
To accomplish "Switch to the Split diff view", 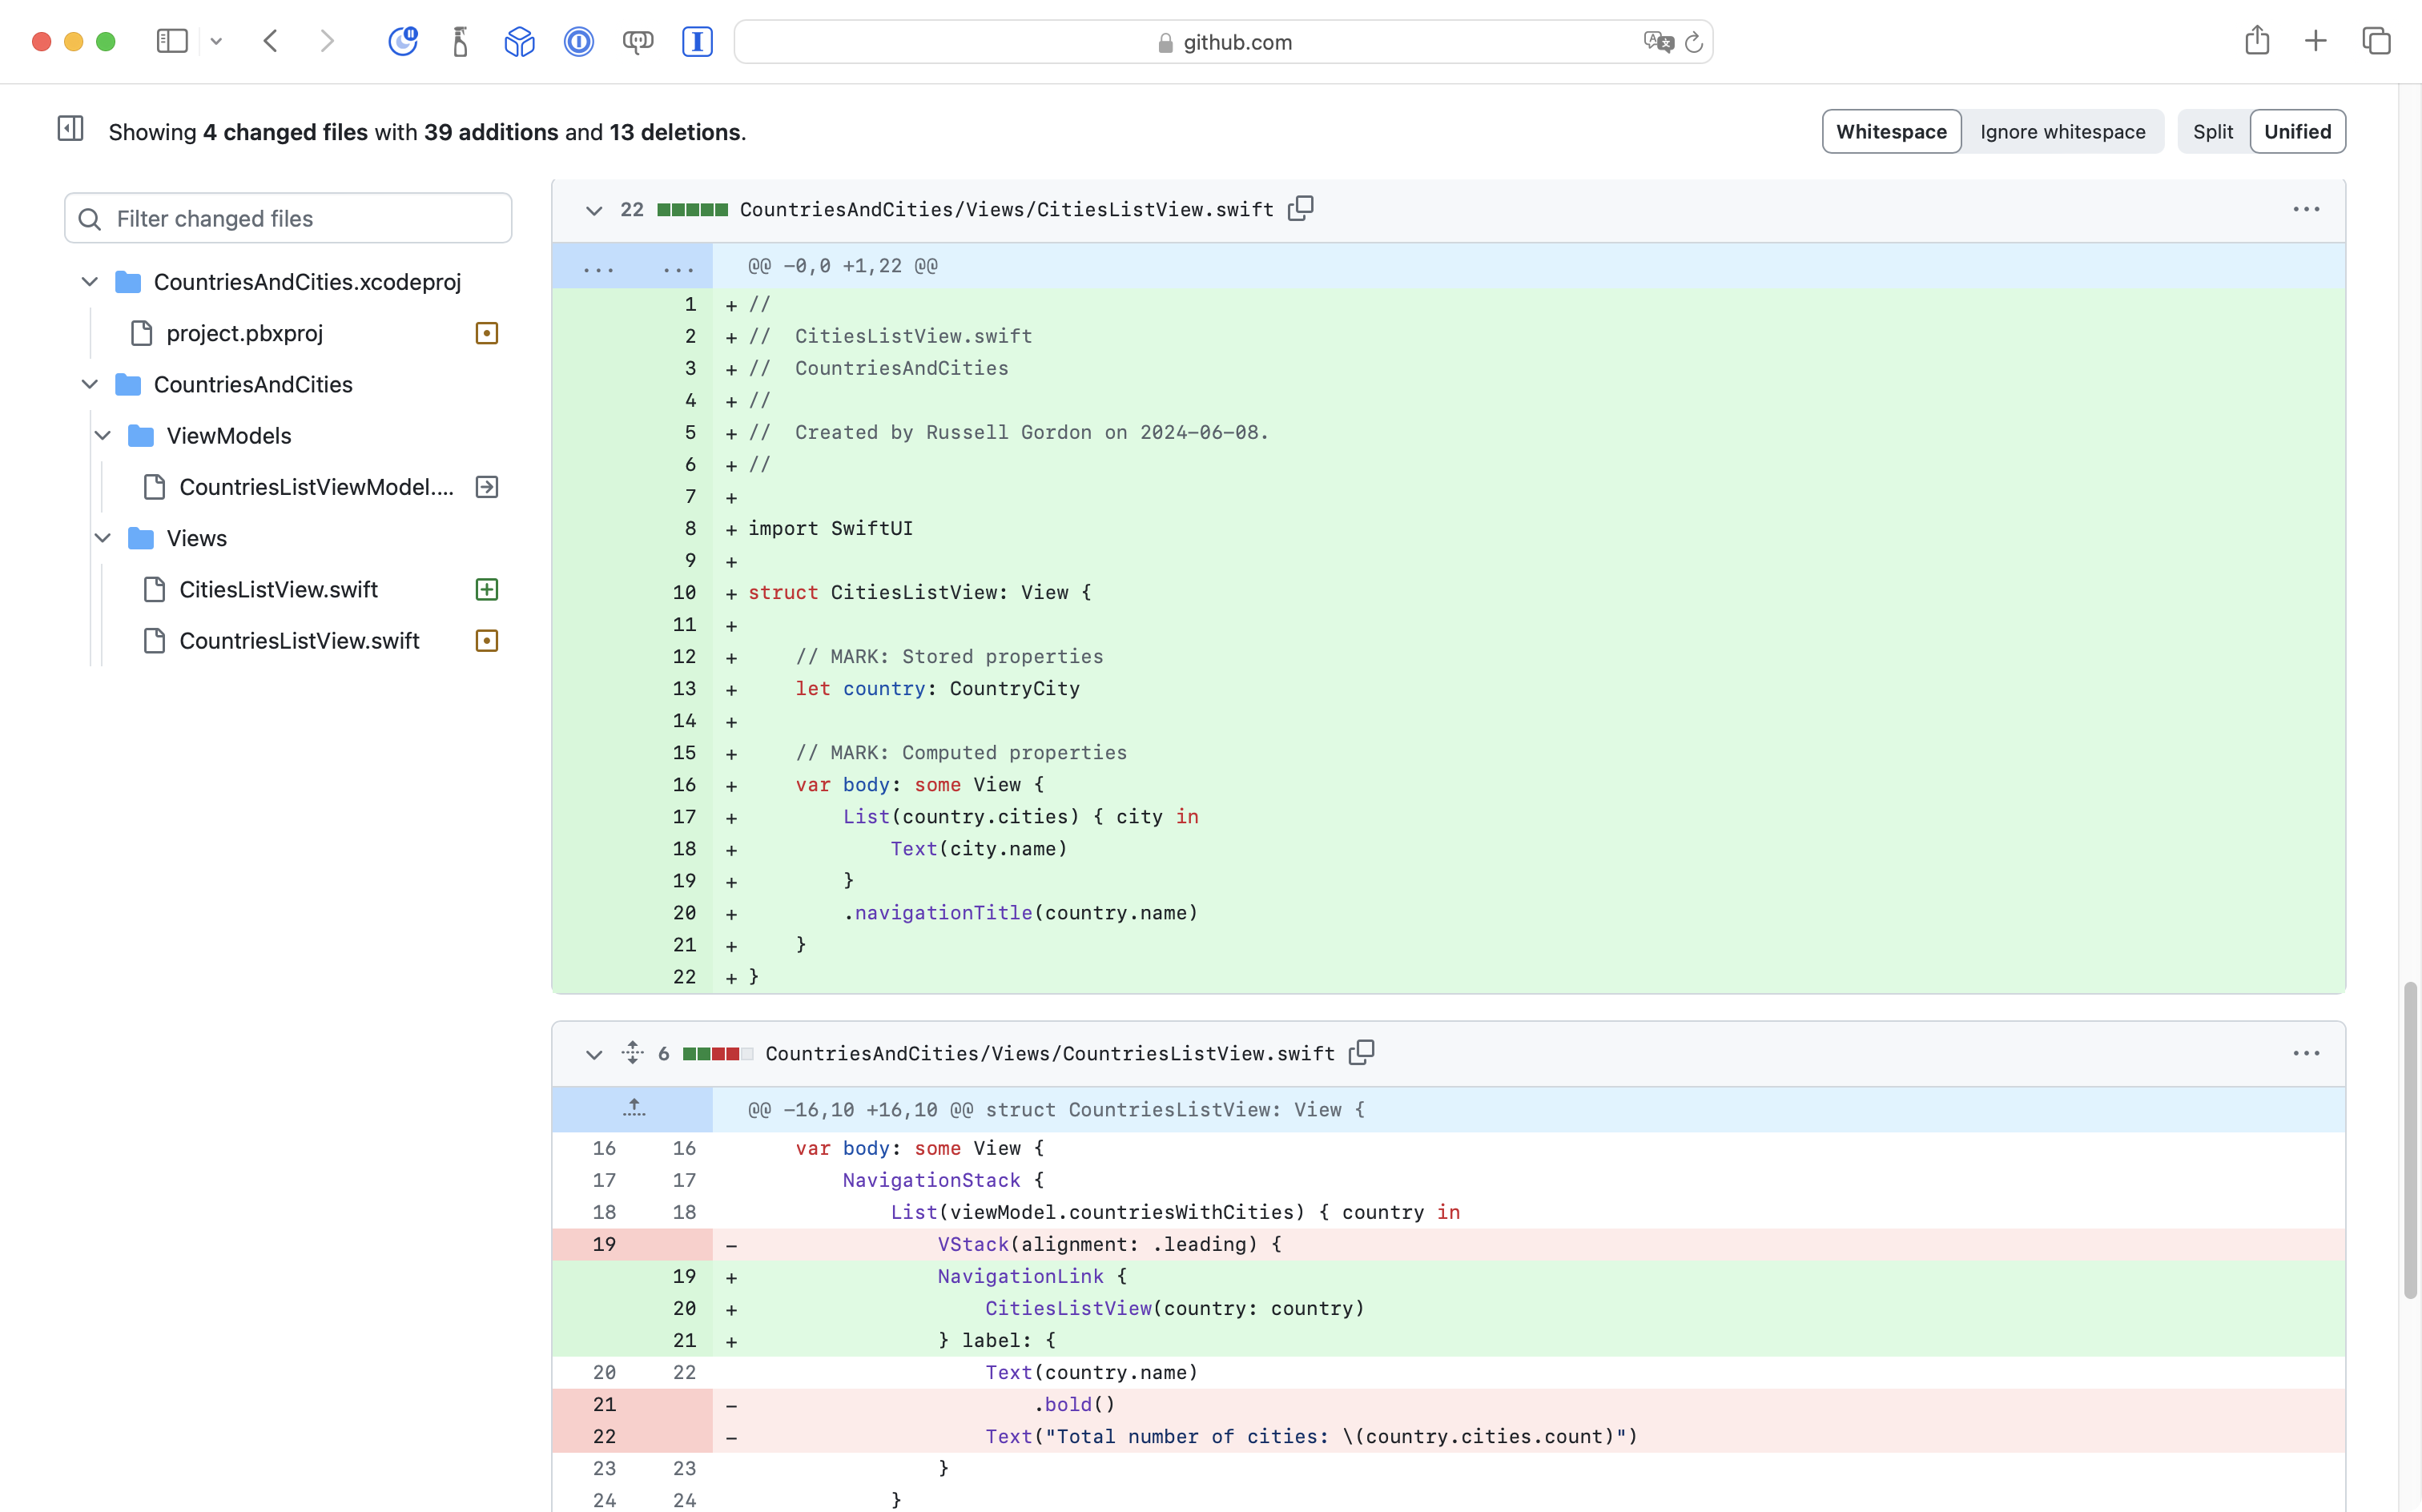I will (2212, 132).
